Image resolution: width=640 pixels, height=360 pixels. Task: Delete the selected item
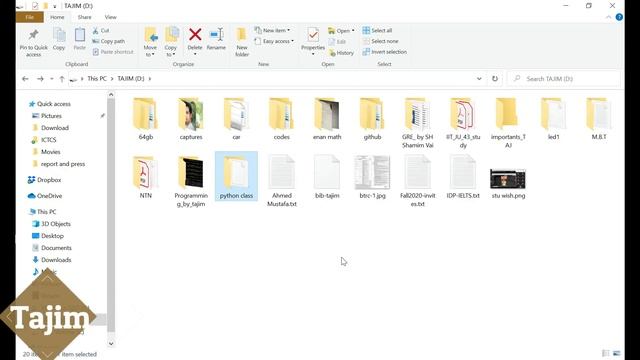[x=195, y=42]
